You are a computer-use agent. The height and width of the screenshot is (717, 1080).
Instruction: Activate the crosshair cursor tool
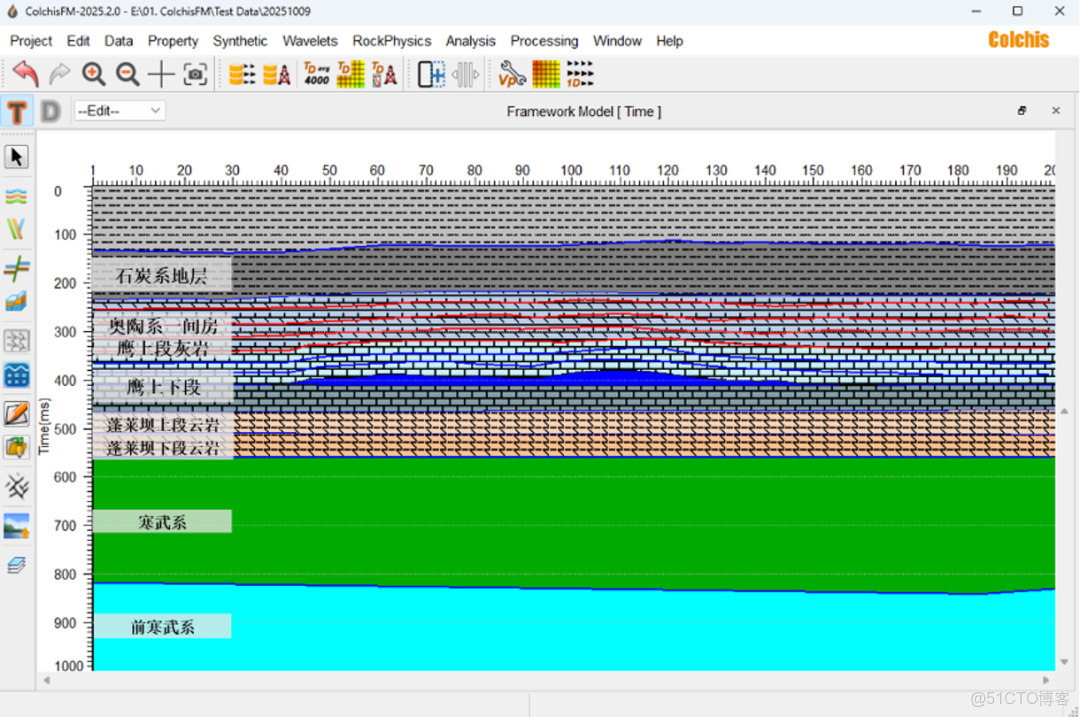coord(161,74)
